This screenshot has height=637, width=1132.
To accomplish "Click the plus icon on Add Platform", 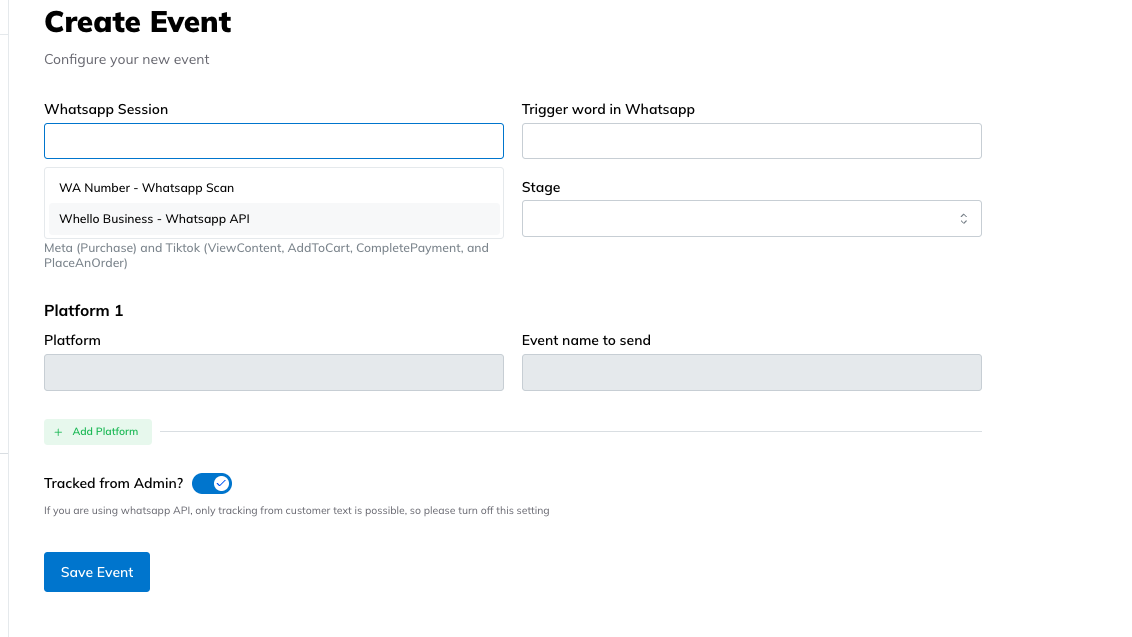I will (58, 432).
